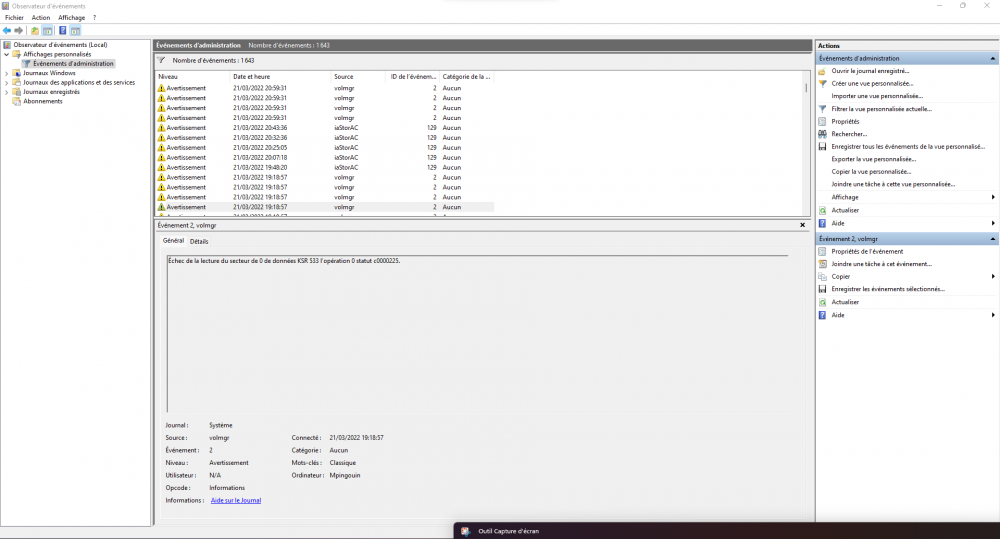Open the Affichage menu in the menu bar
The image size is (1000, 539).
coord(71,17)
